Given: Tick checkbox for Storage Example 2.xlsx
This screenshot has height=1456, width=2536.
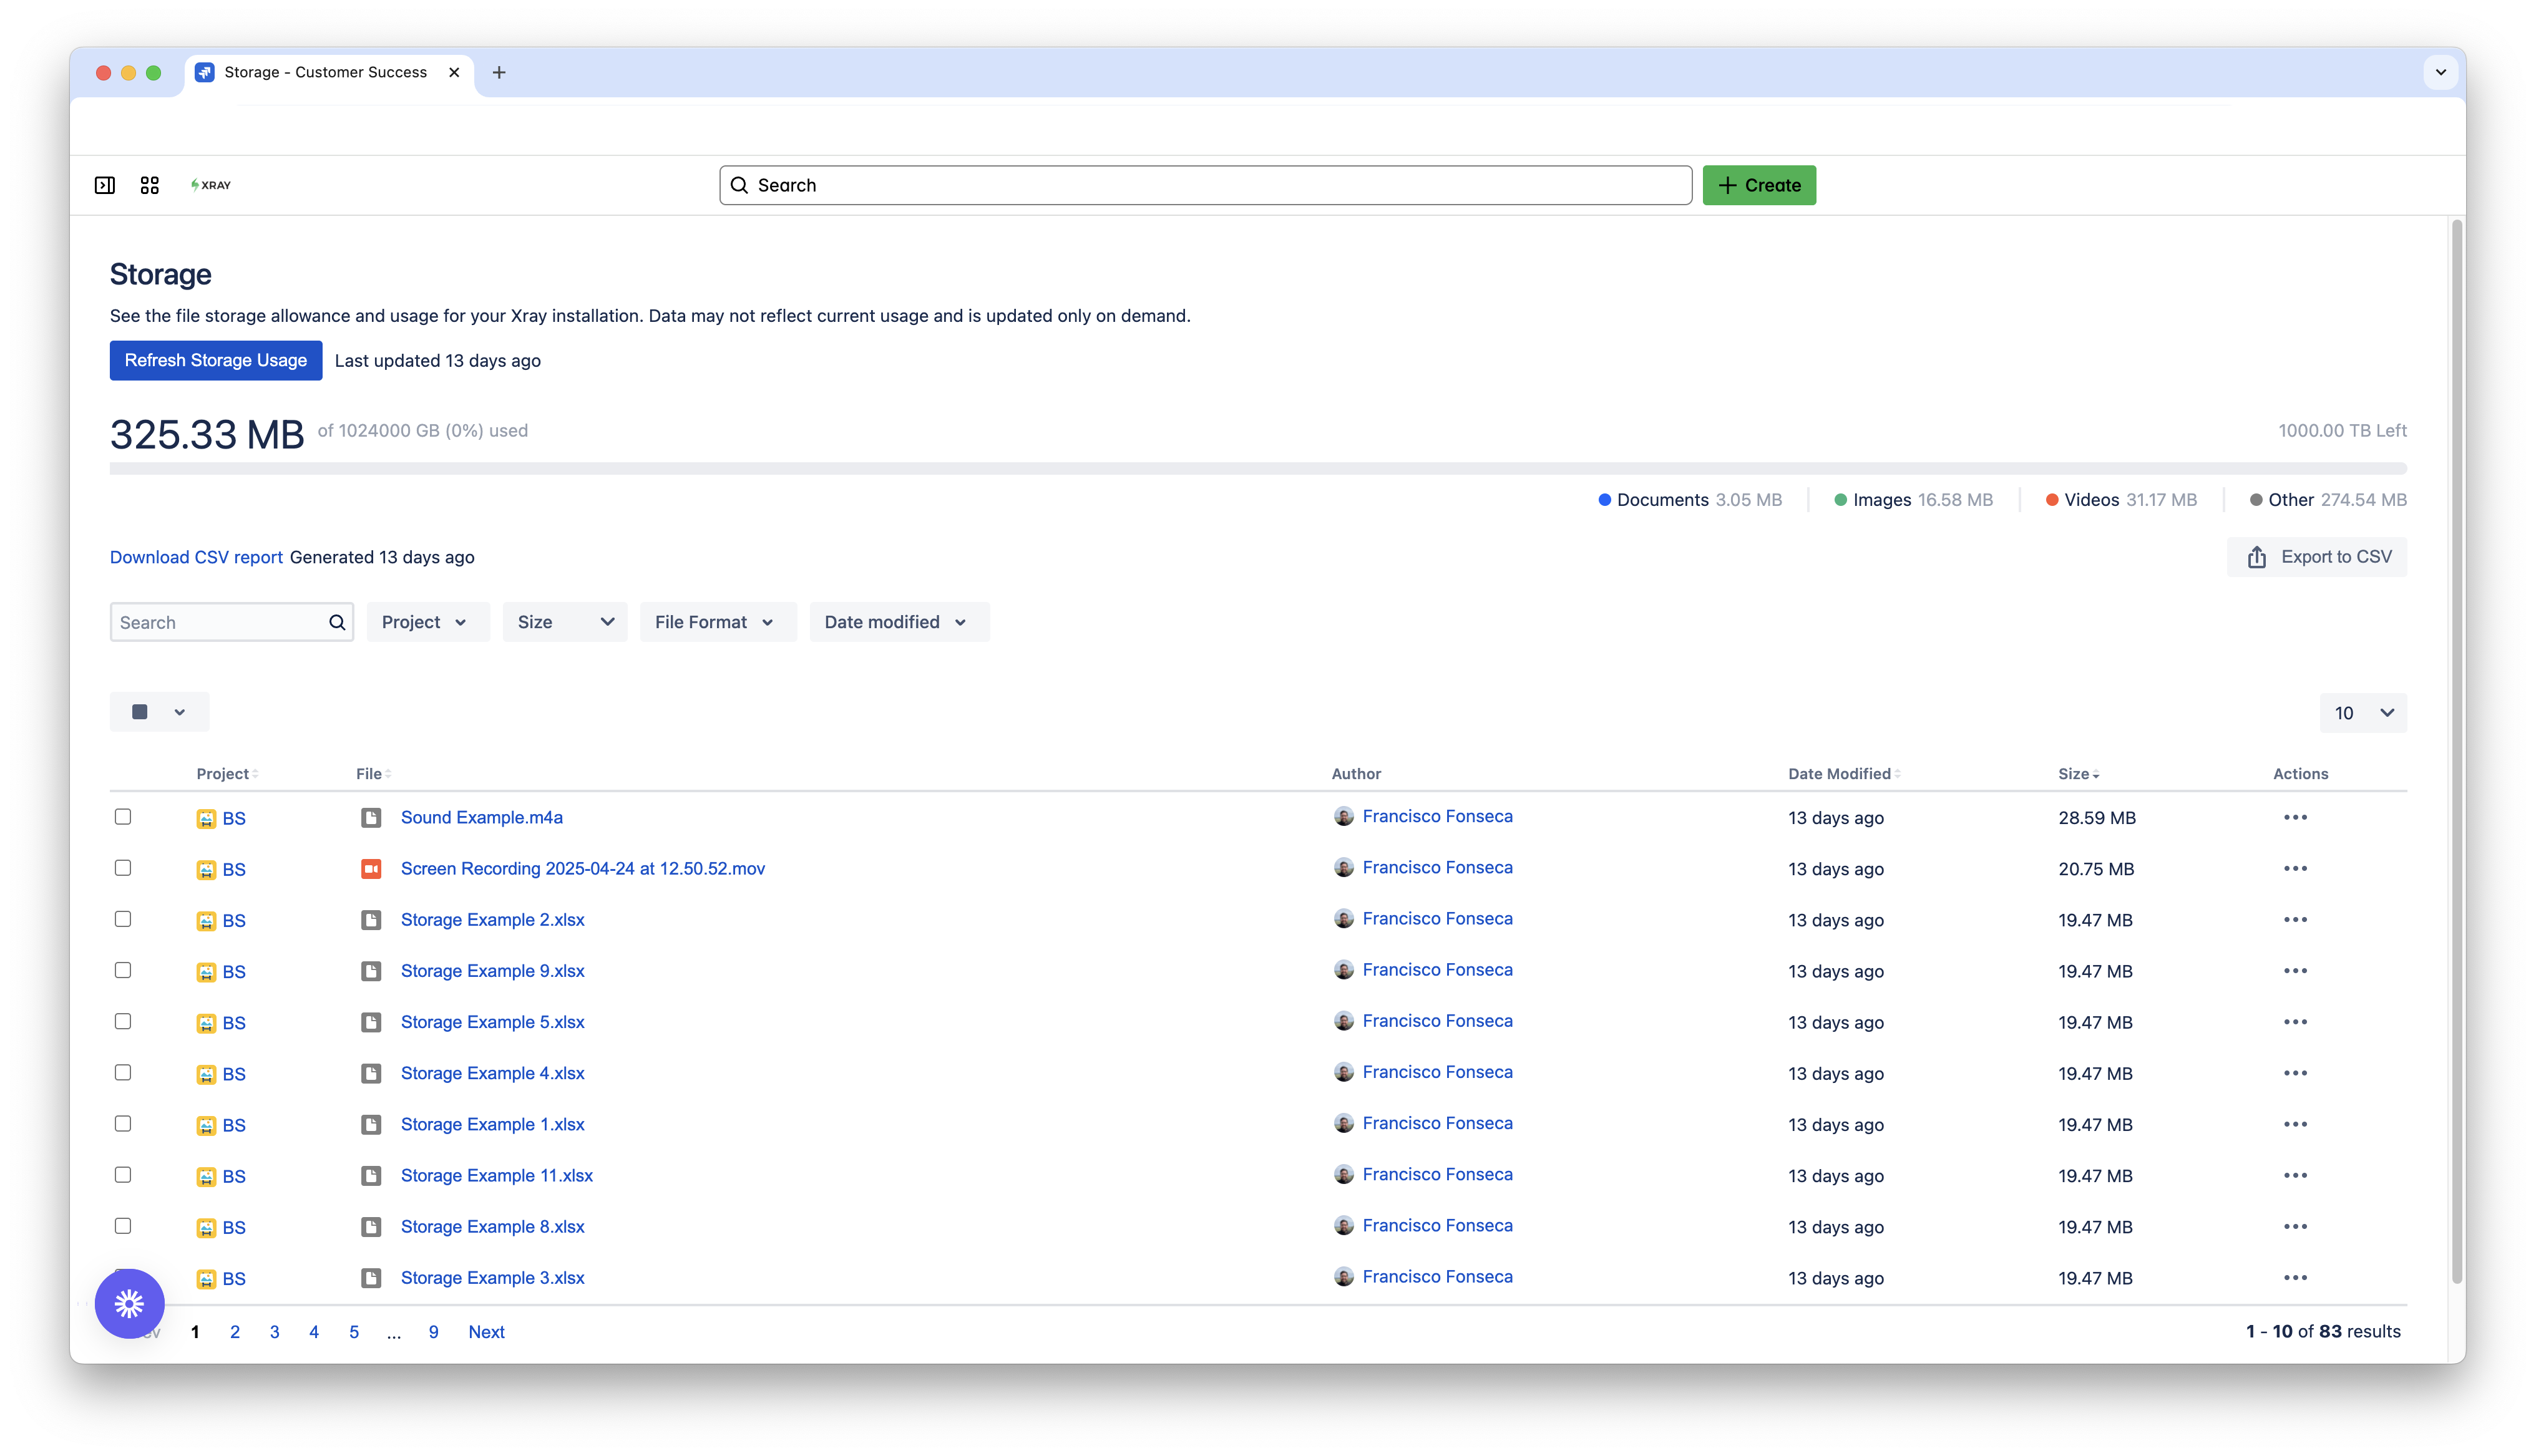Looking at the screenshot, I should pyautogui.click(x=123, y=919).
